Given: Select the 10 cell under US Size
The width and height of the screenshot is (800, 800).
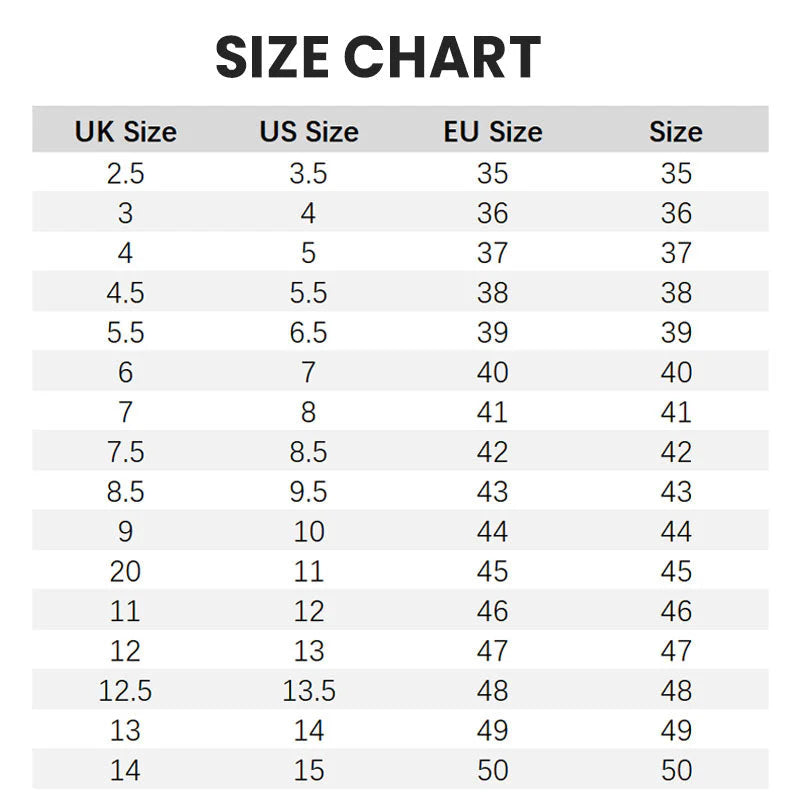Looking at the screenshot, I should 308,531.
